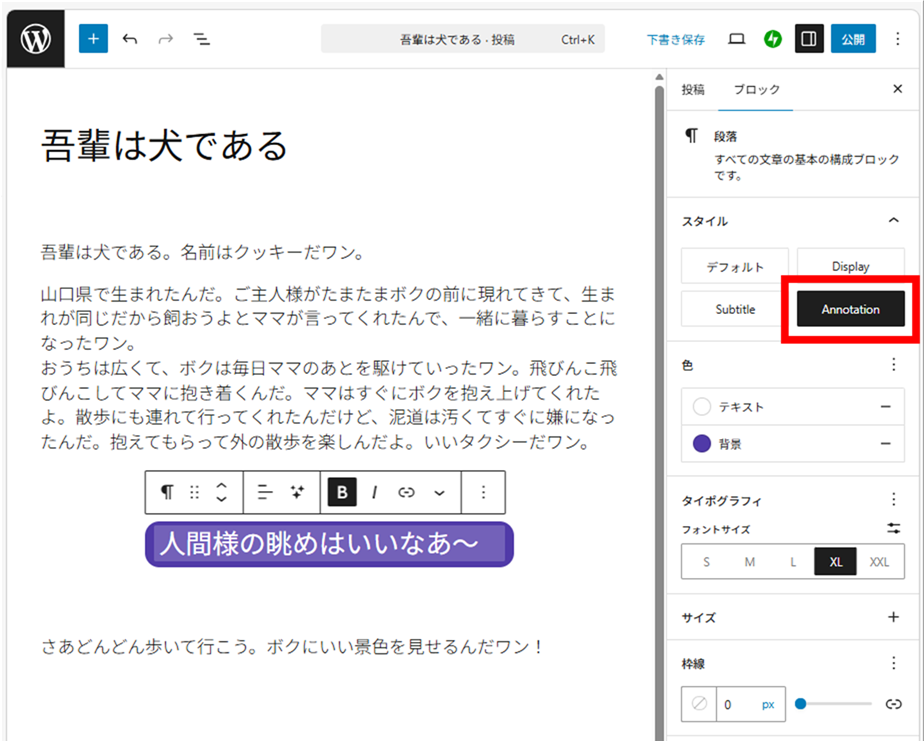The height and width of the screenshot is (741, 924).
Task: Click the border width px input field
Action: pos(738,704)
